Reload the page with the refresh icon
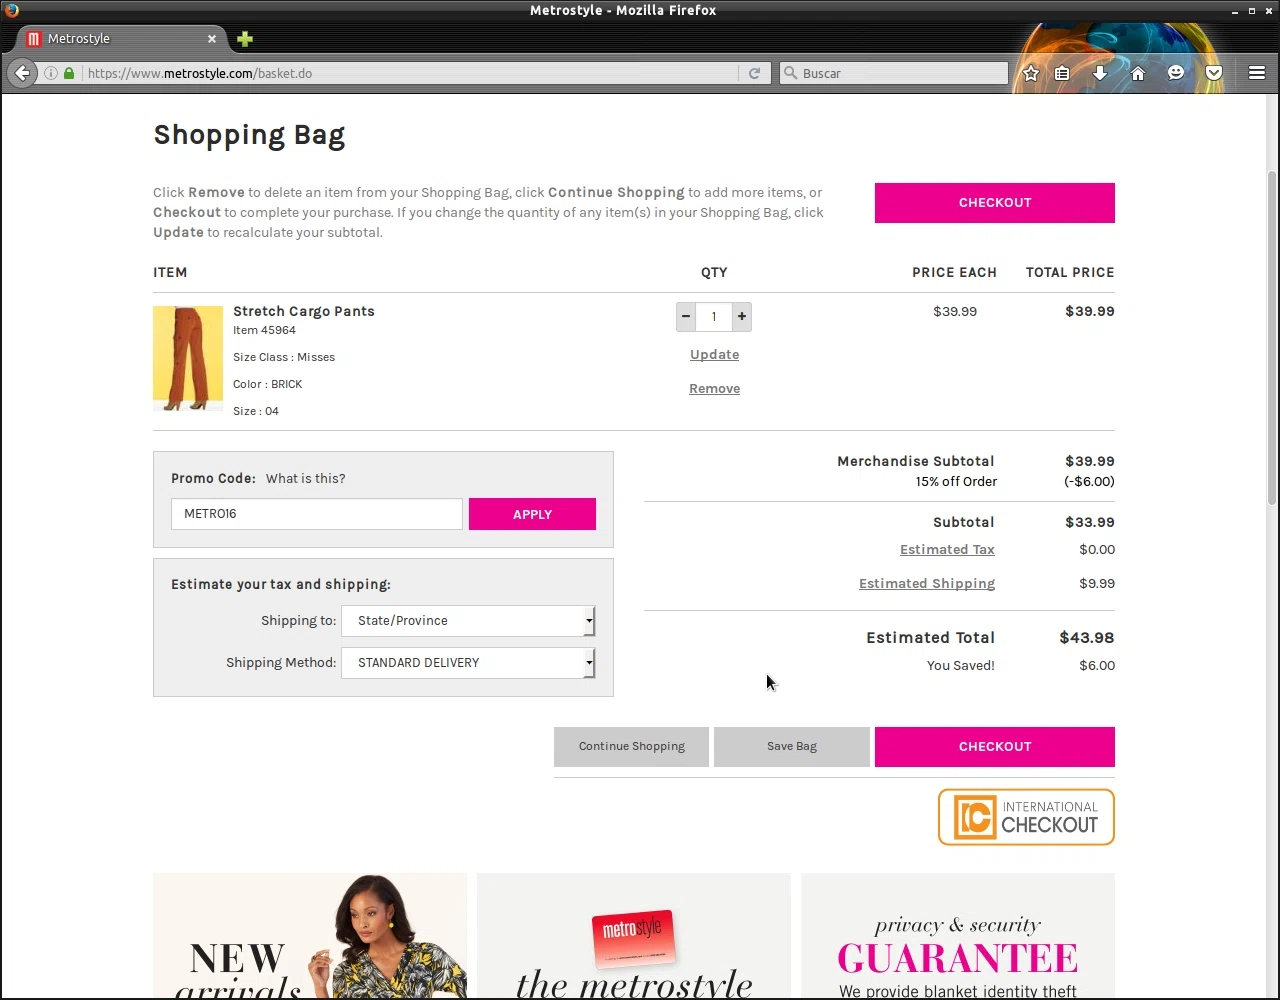This screenshot has width=1280, height=1000. click(754, 73)
